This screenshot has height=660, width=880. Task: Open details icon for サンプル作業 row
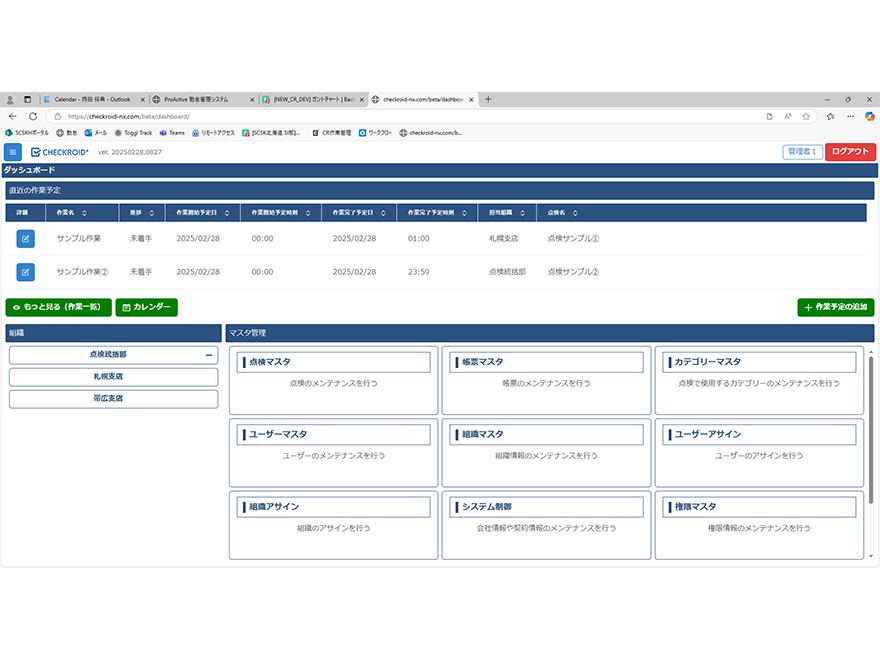coord(25,239)
